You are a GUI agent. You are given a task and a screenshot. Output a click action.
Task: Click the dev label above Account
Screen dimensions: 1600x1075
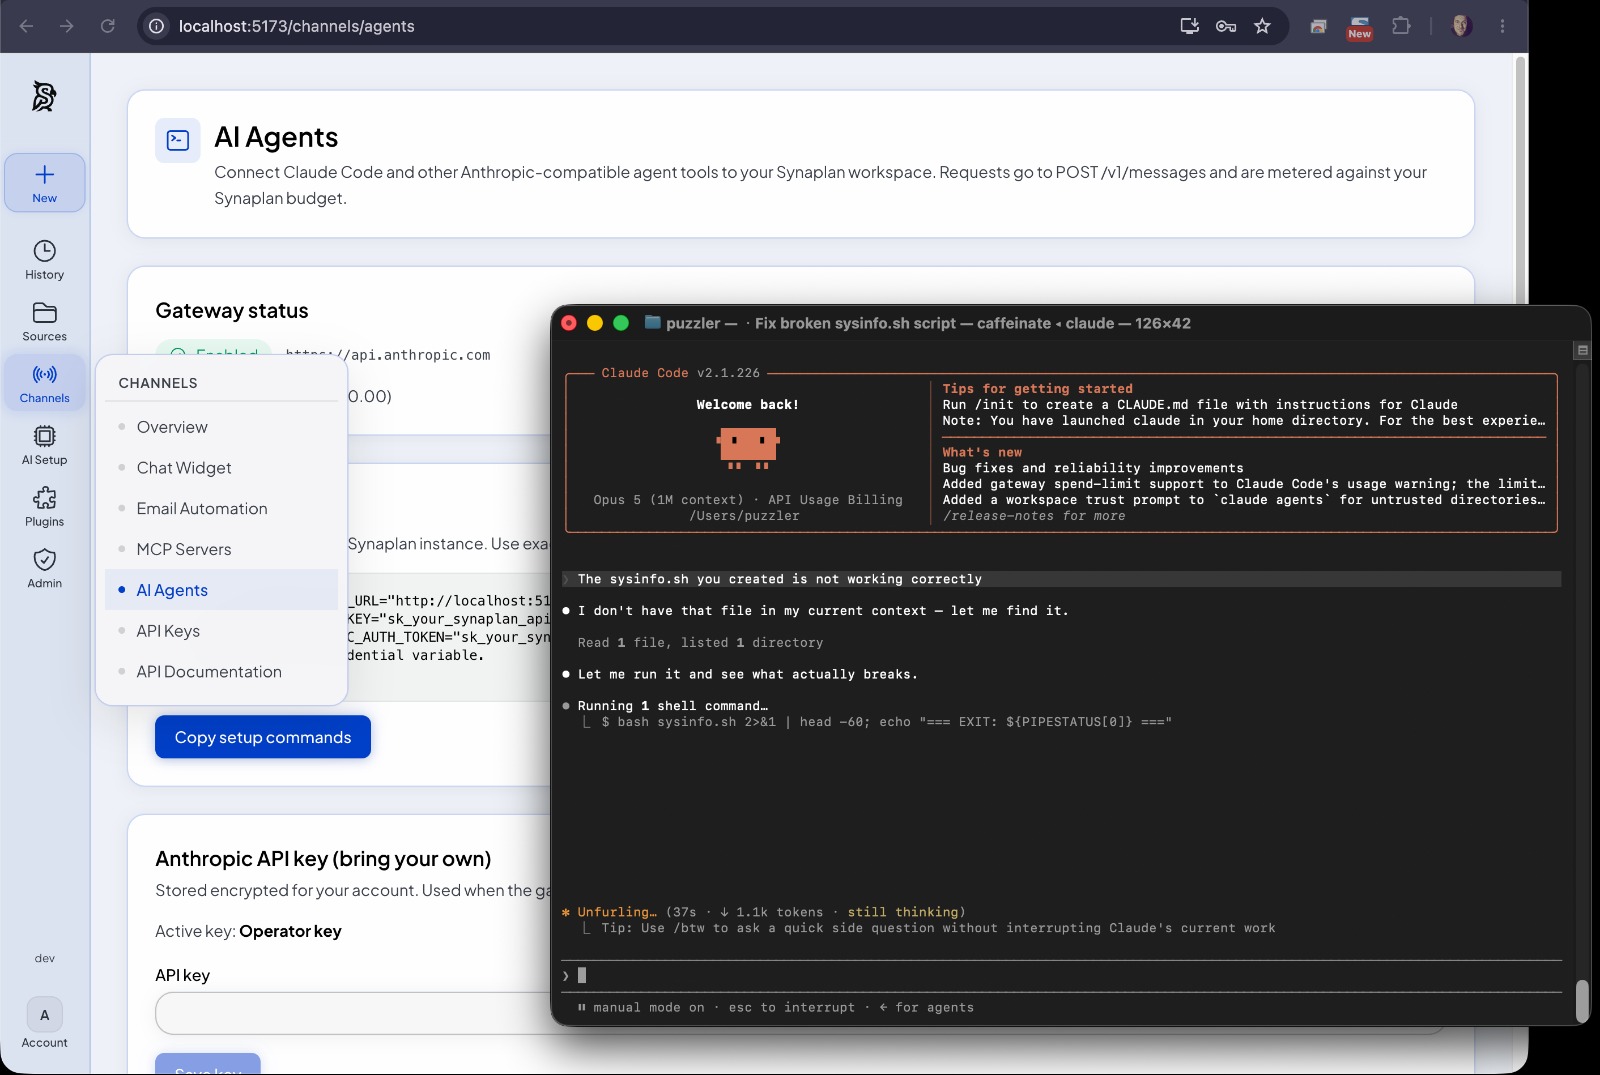pos(45,958)
